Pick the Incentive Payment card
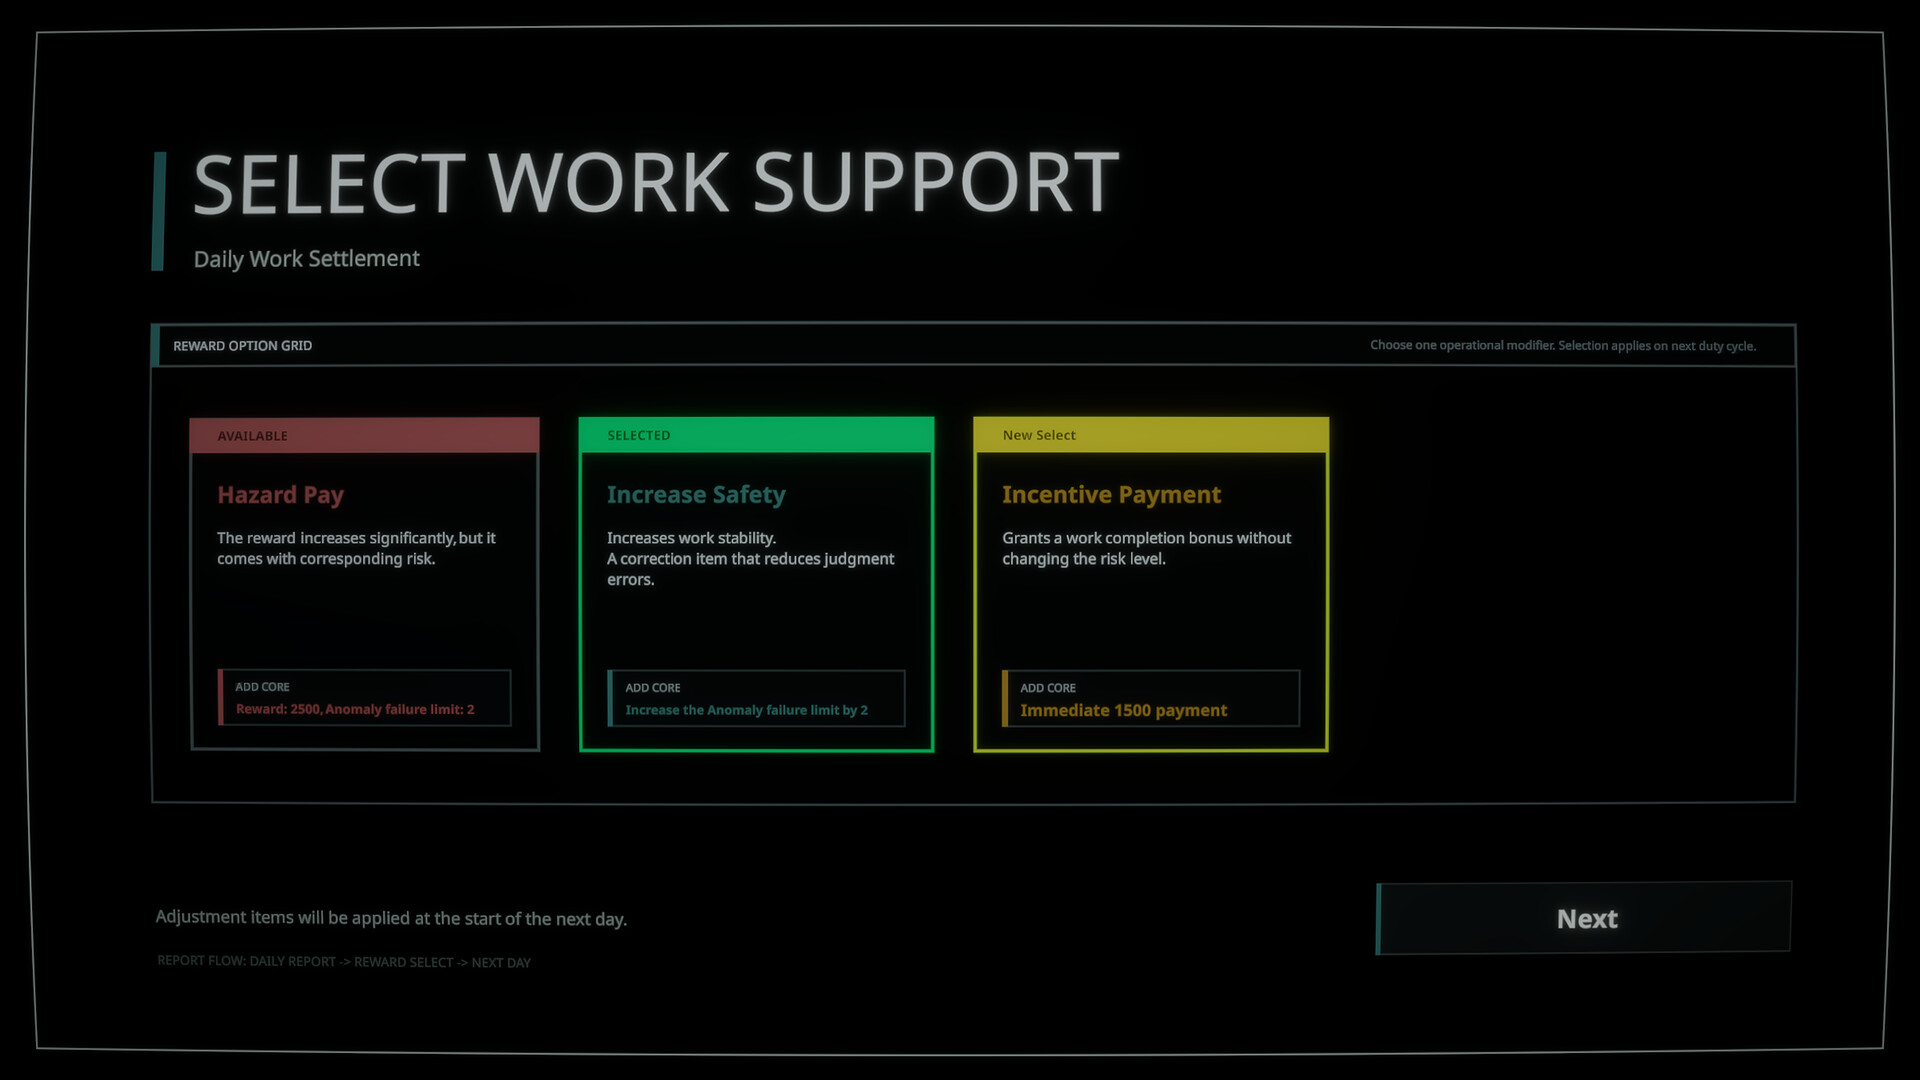1920x1080 pixels. [1151, 584]
